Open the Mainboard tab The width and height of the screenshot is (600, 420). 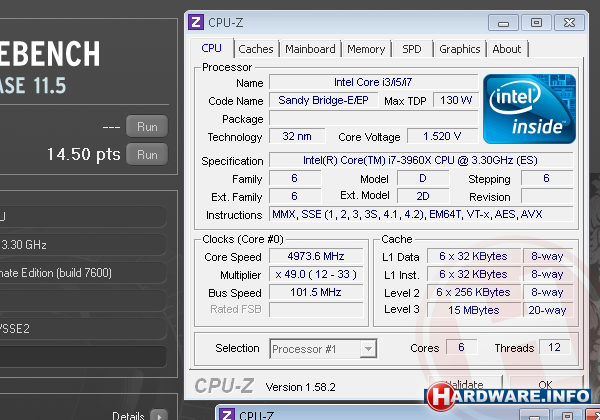tap(310, 49)
